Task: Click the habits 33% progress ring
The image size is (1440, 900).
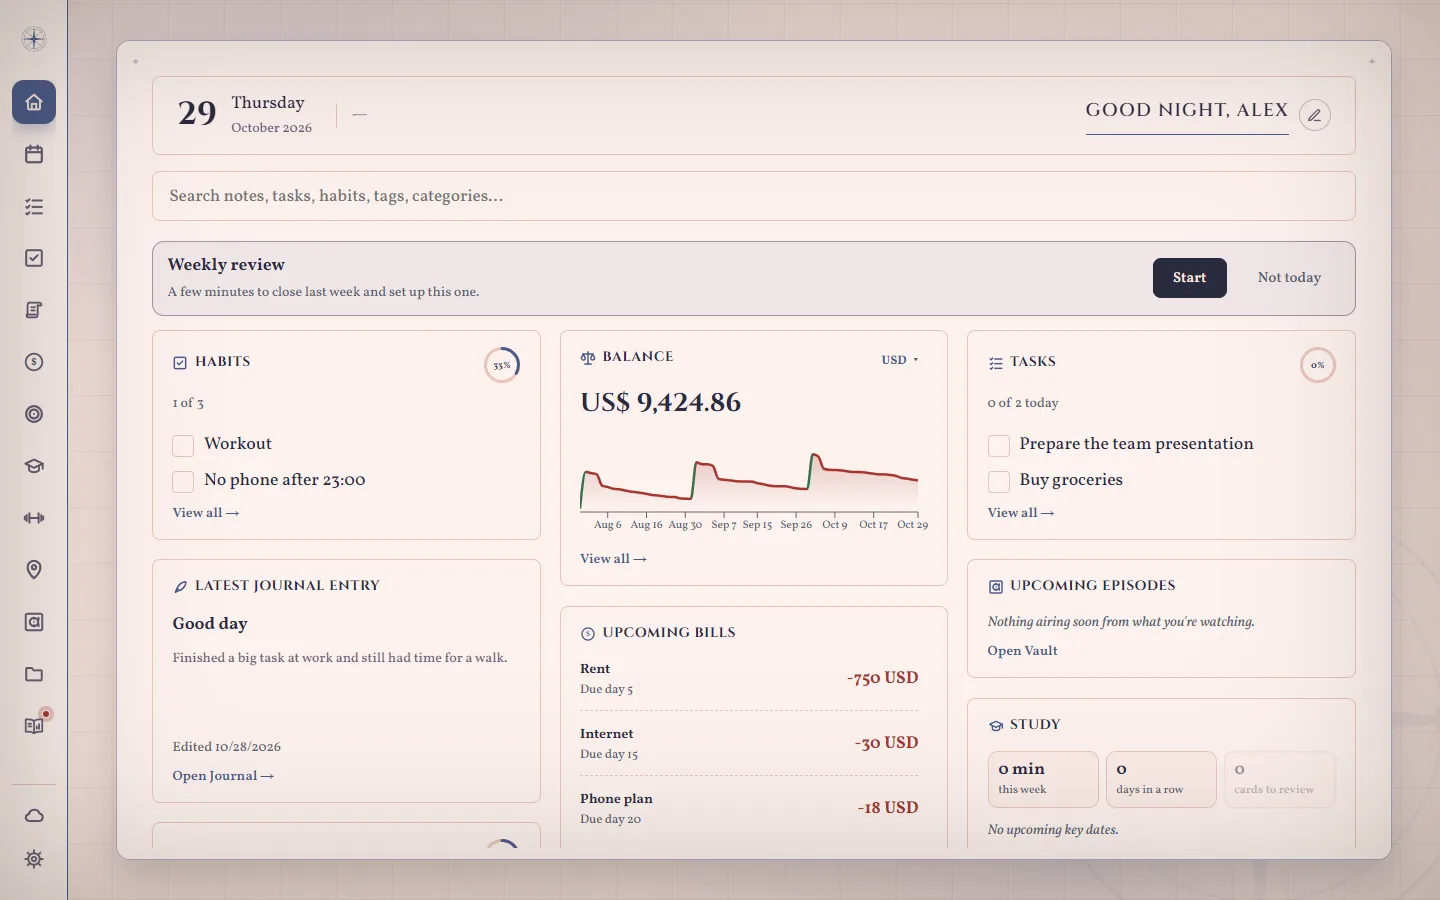Action: pyautogui.click(x=502, y=365)
